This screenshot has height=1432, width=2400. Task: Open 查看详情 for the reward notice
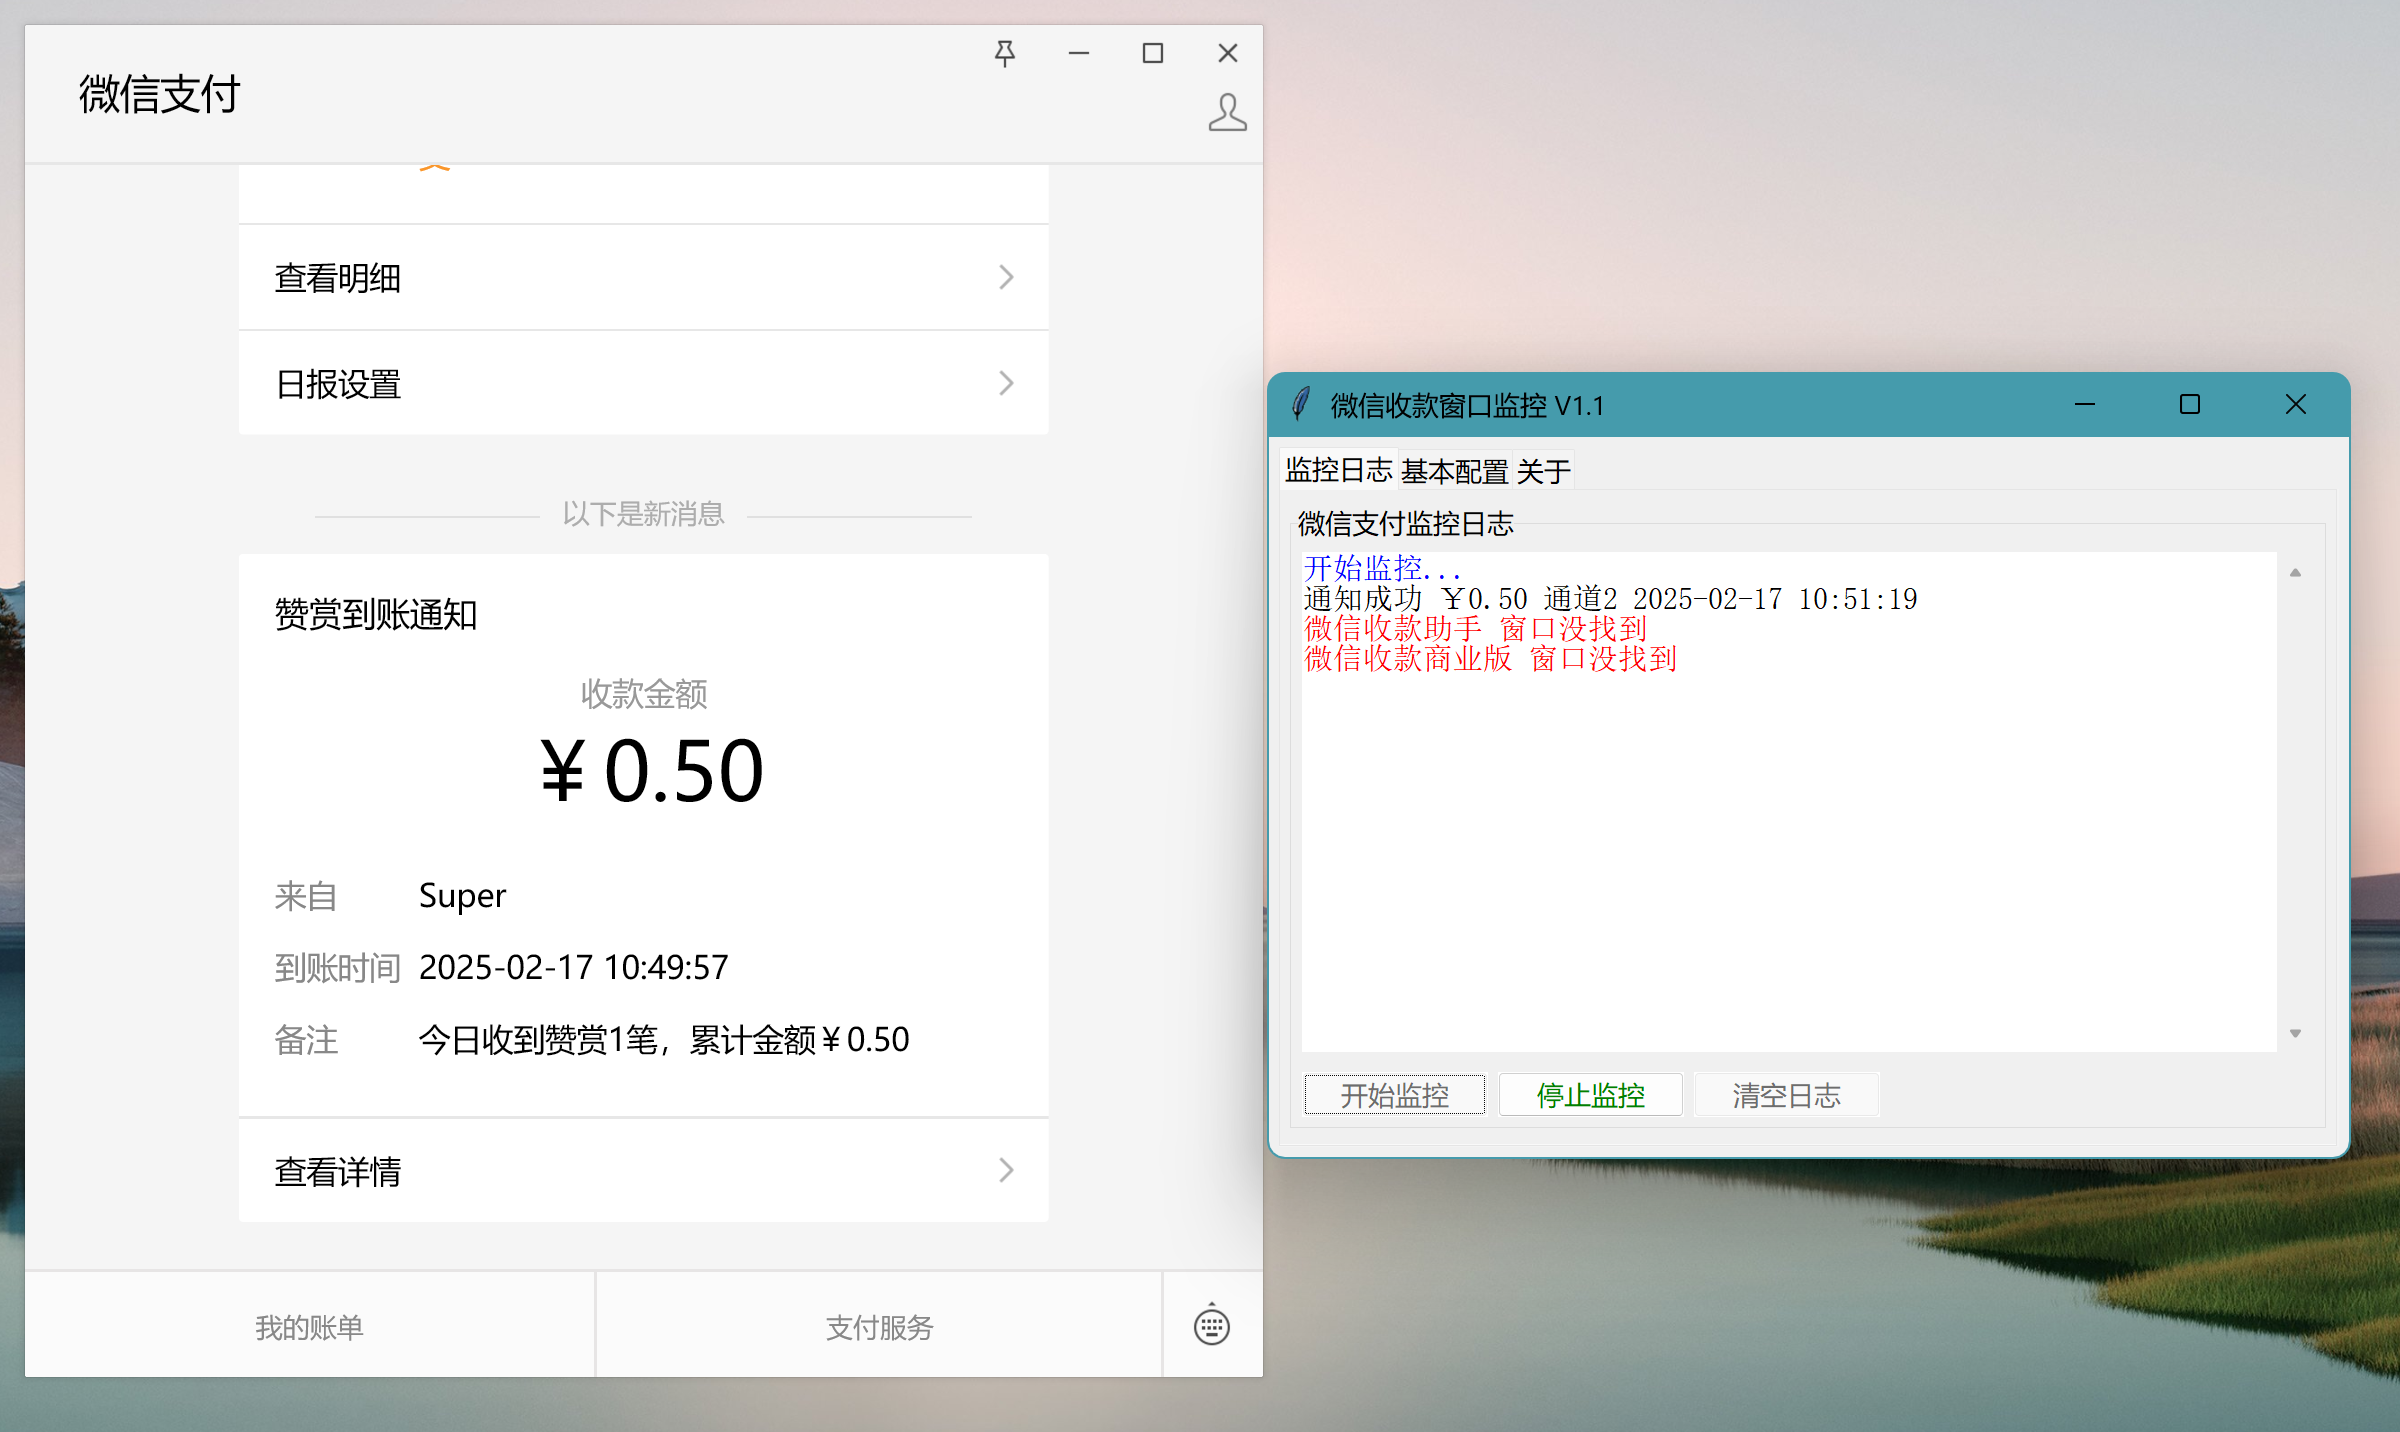[x=643, y=1171]
